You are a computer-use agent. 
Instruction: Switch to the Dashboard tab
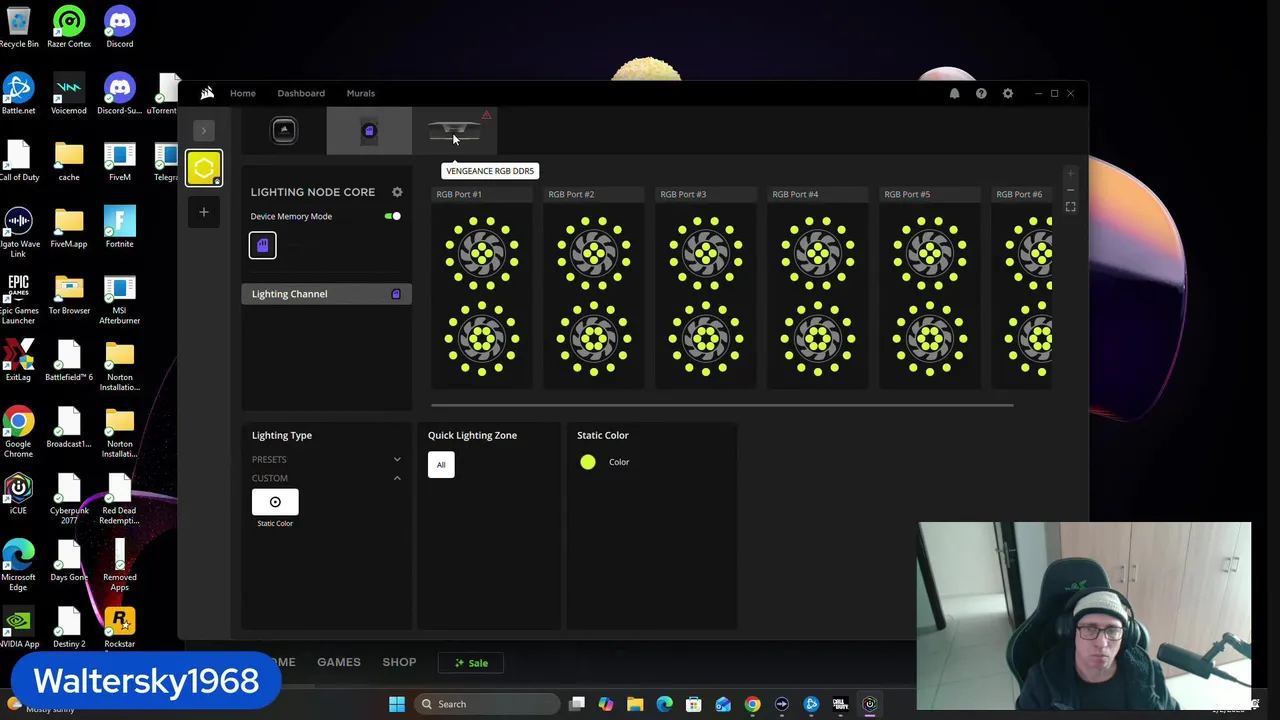301,93
